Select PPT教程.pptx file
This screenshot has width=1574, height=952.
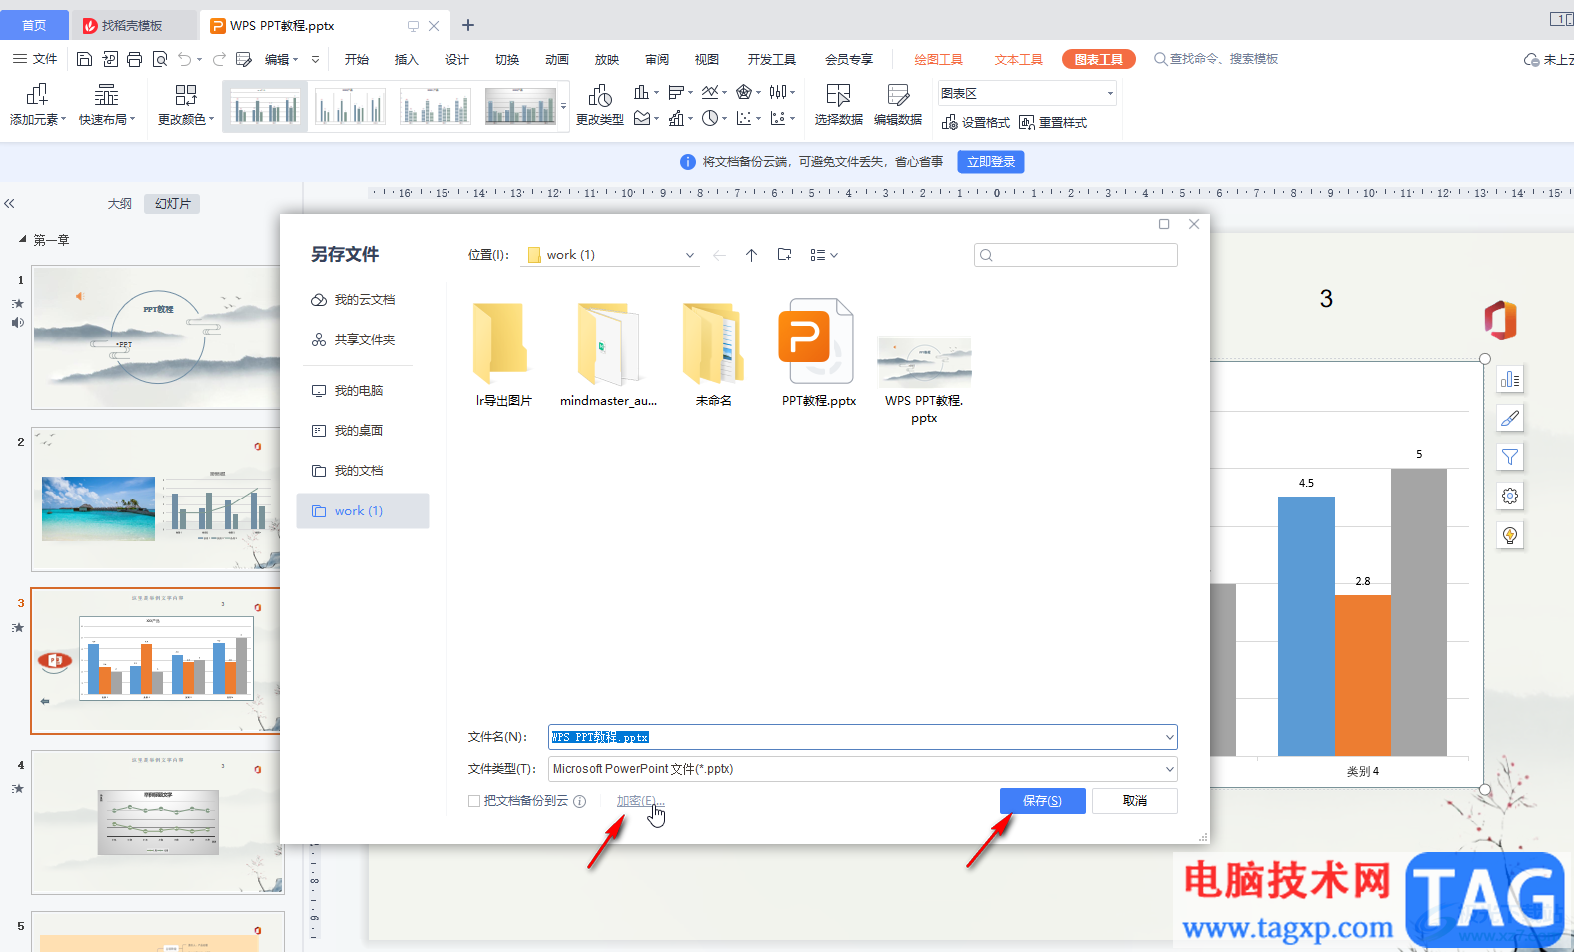coord(818,353)
